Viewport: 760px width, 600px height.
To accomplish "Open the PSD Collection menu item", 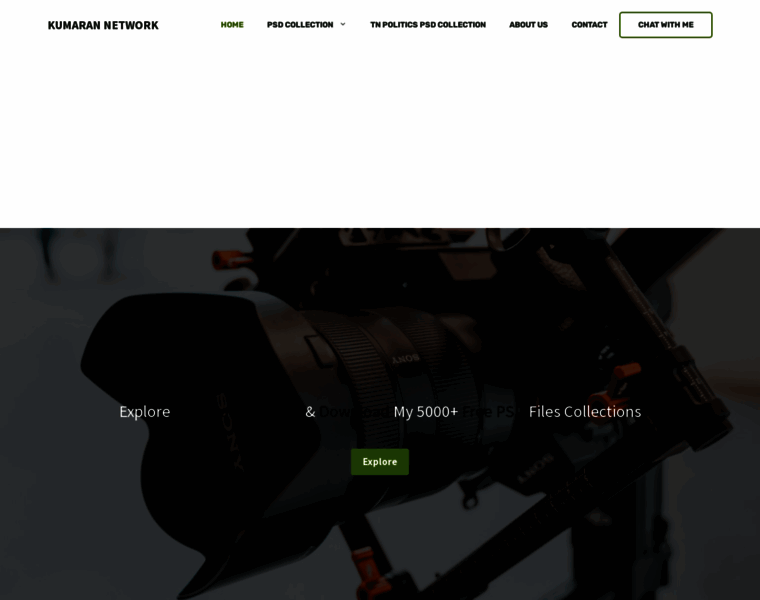I will [x=300, y=25].
